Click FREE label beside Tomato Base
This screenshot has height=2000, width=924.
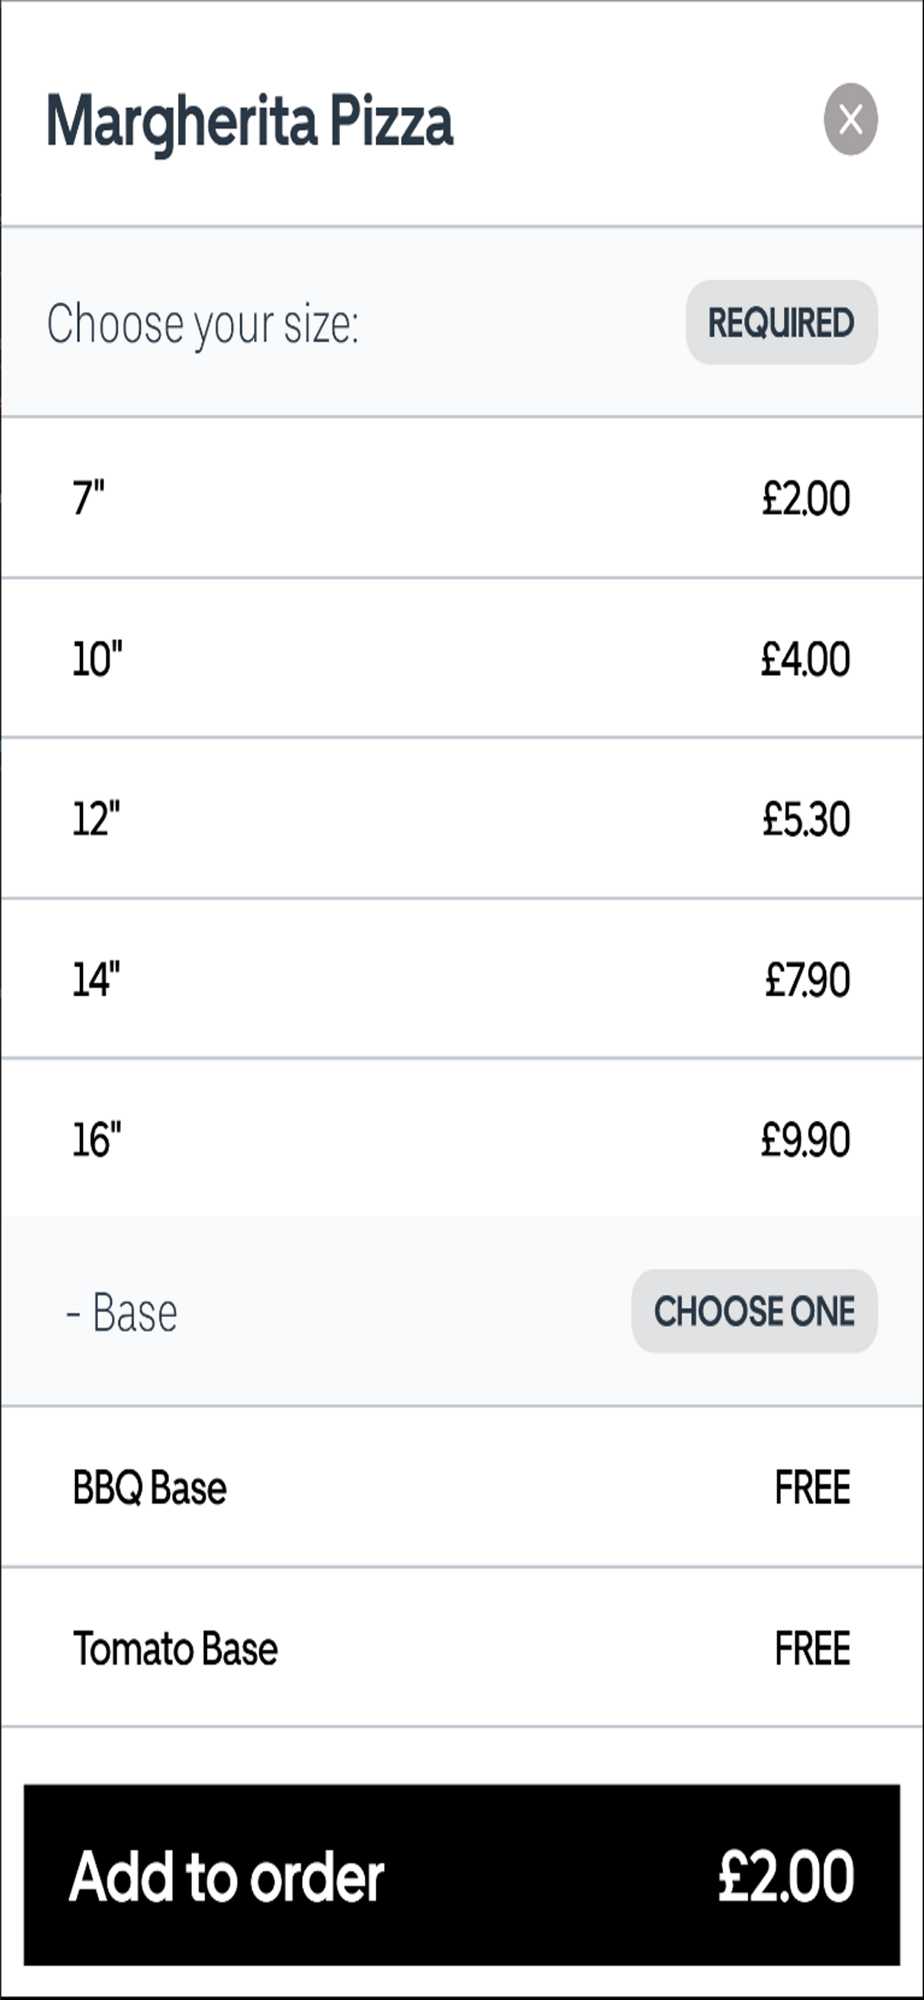pos(812,1649)
